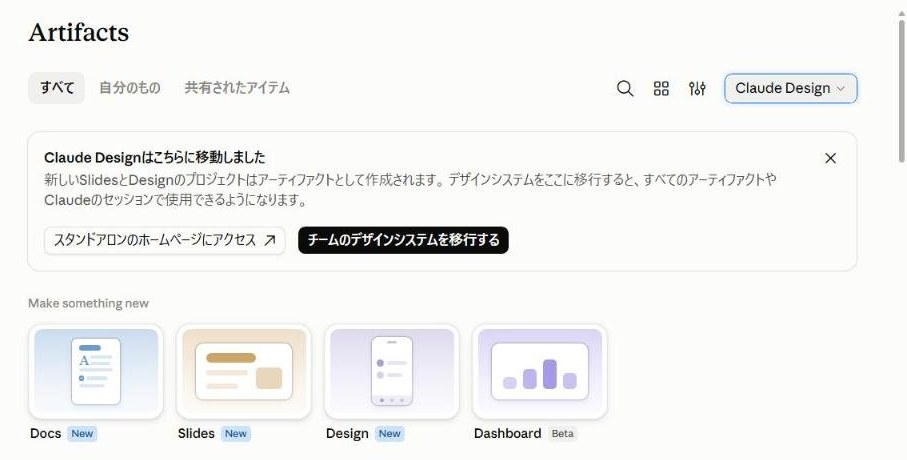Open the filter sliders icon
The width and height of the screenshot is (907, 460).
click(697, 89)
